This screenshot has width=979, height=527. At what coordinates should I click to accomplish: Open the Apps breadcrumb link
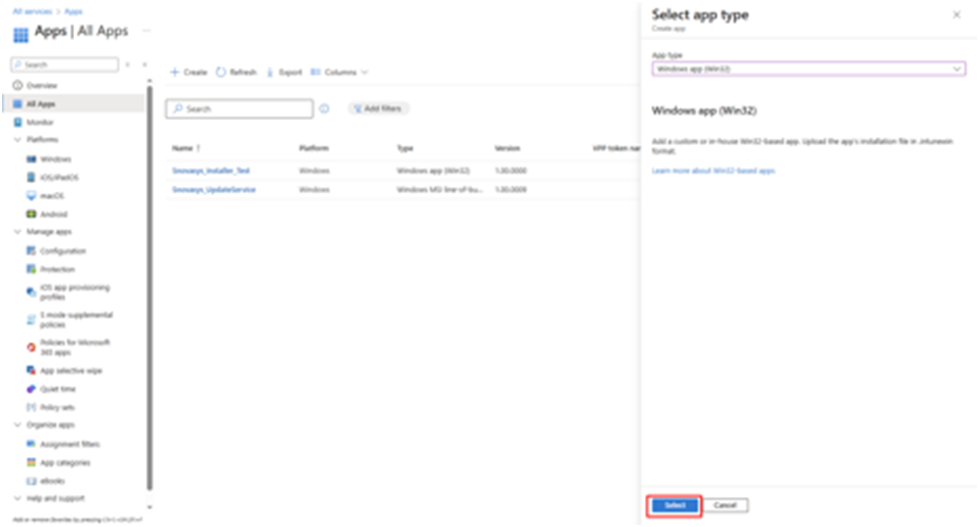73,12
